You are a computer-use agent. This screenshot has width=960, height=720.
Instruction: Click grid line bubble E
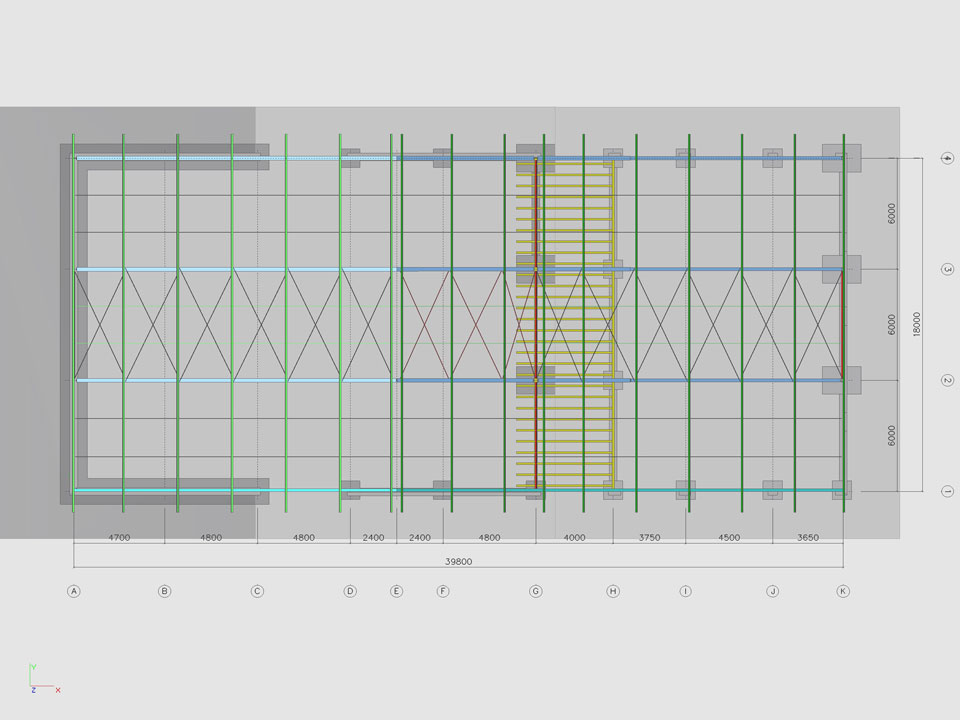coord(397,591)
